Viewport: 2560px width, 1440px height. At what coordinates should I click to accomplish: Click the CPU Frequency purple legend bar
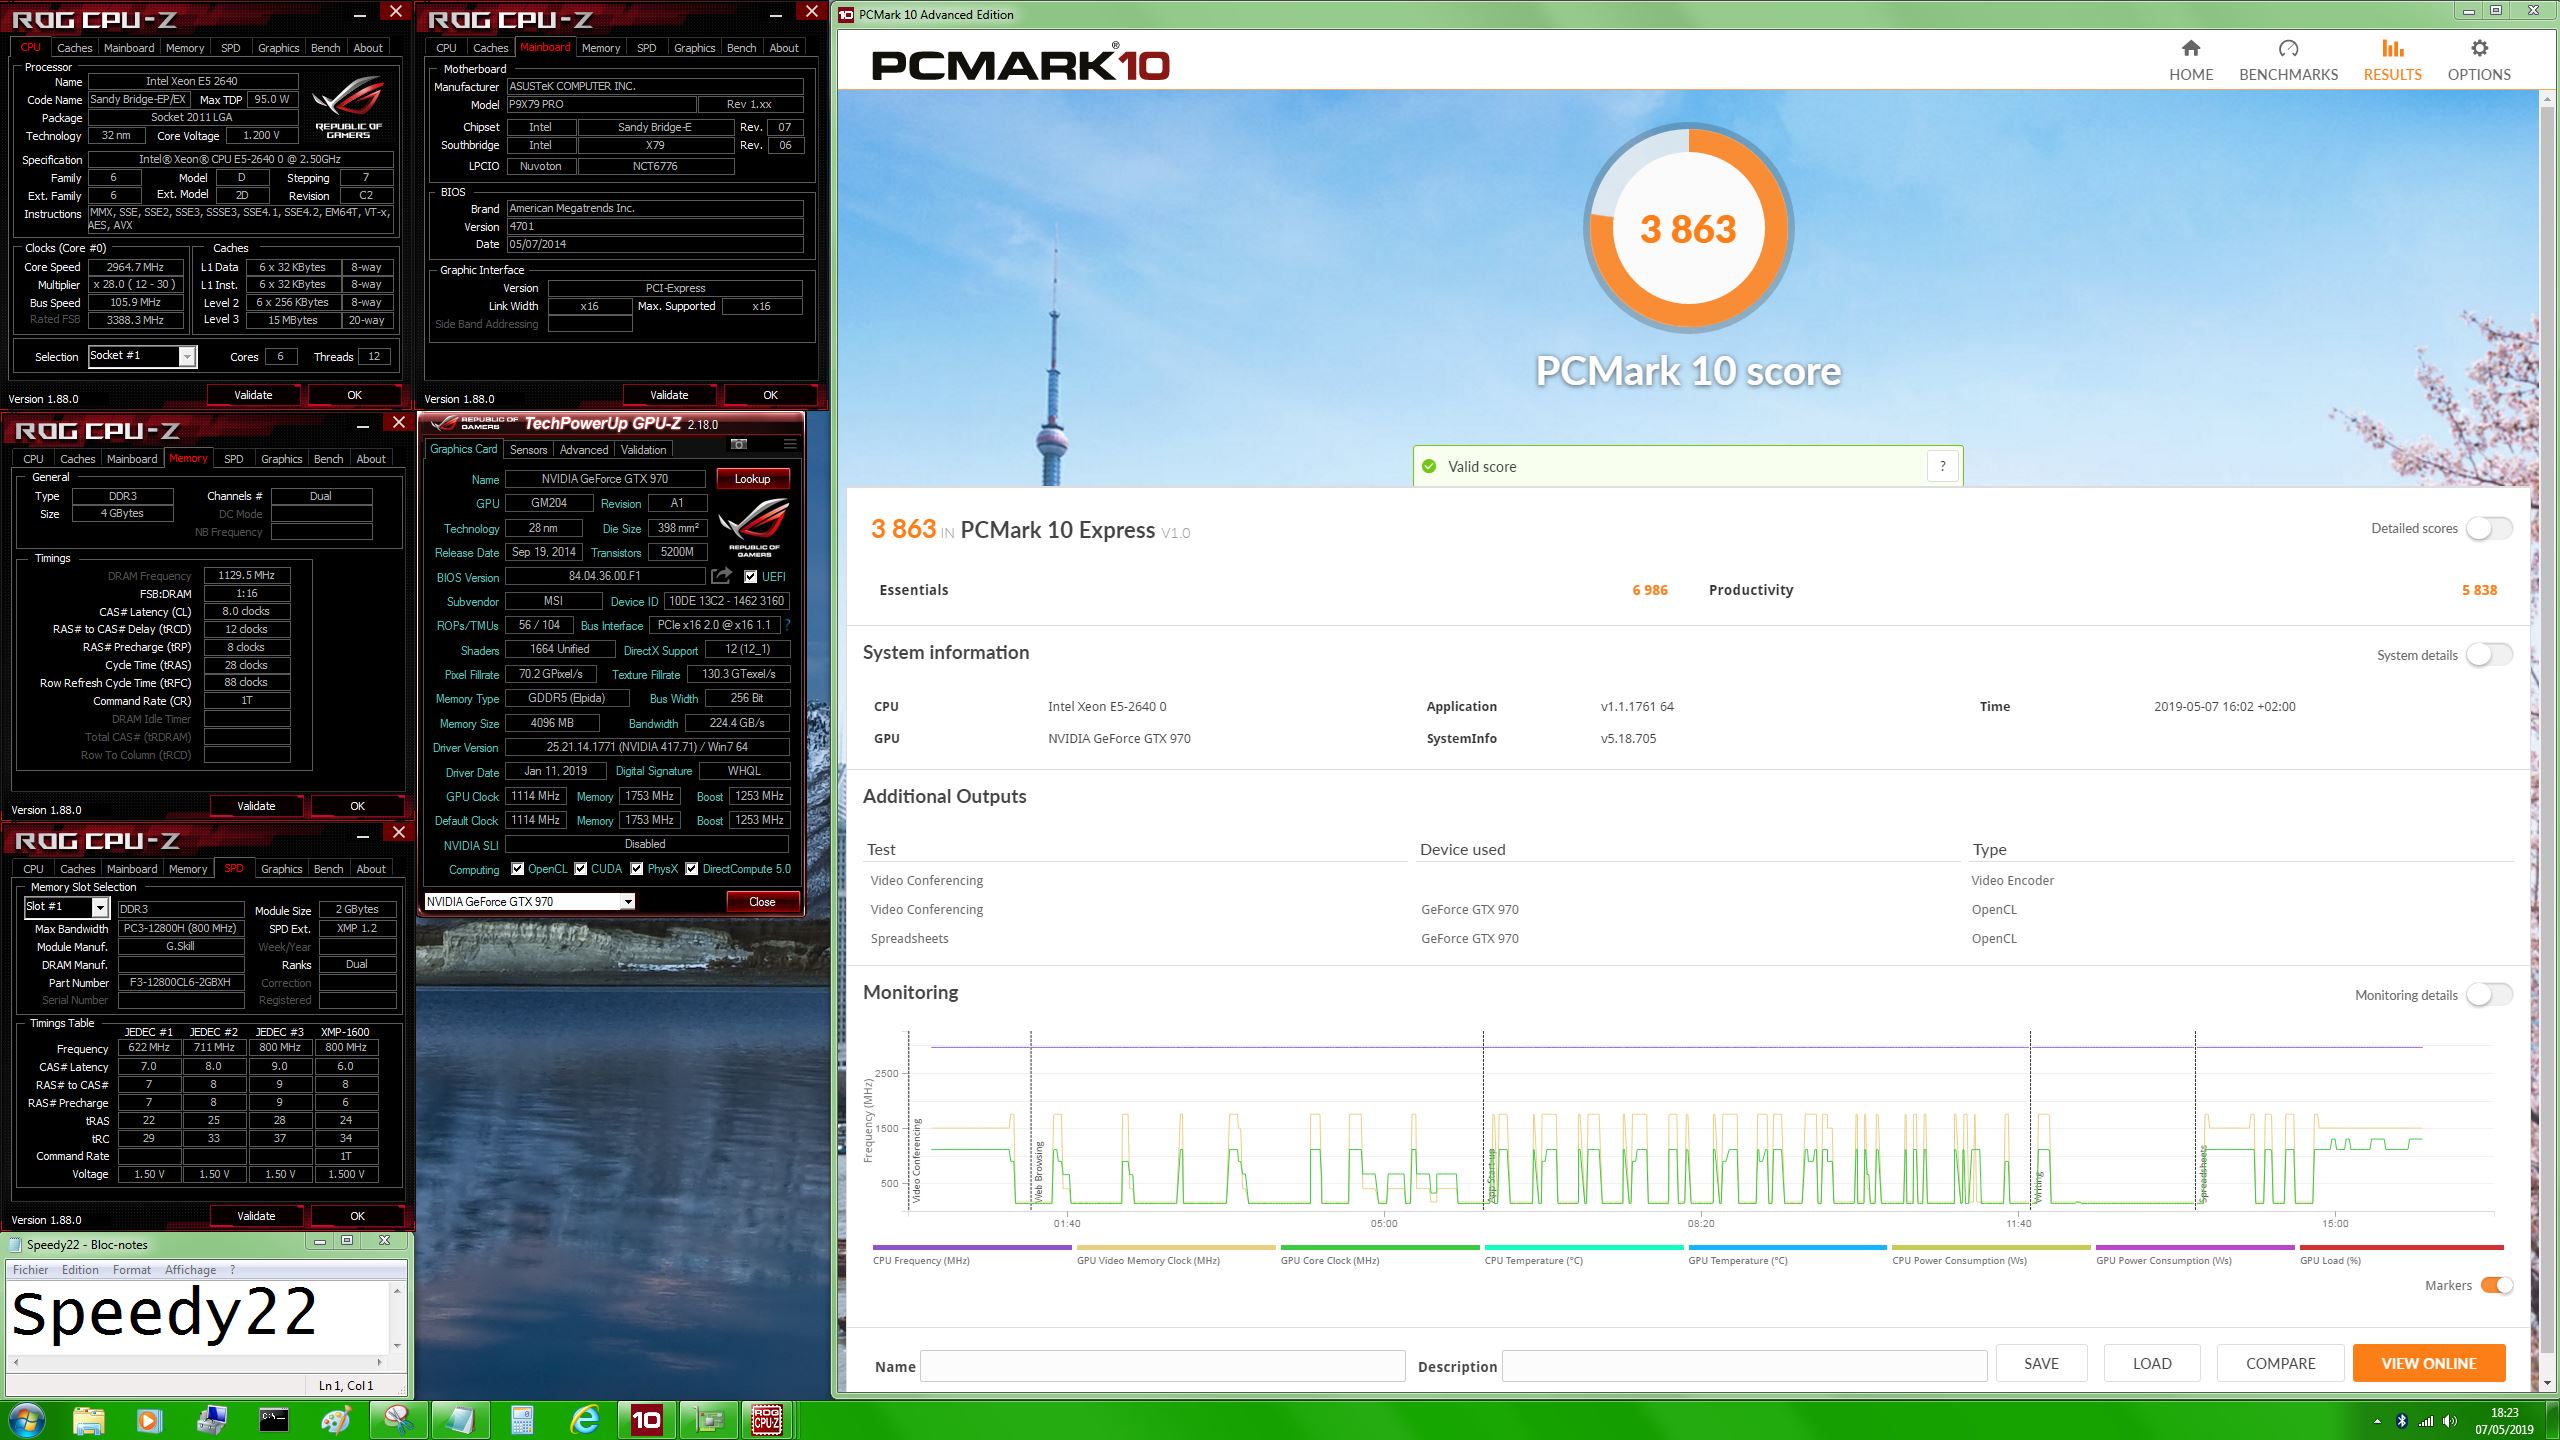tap(971, 1247)
